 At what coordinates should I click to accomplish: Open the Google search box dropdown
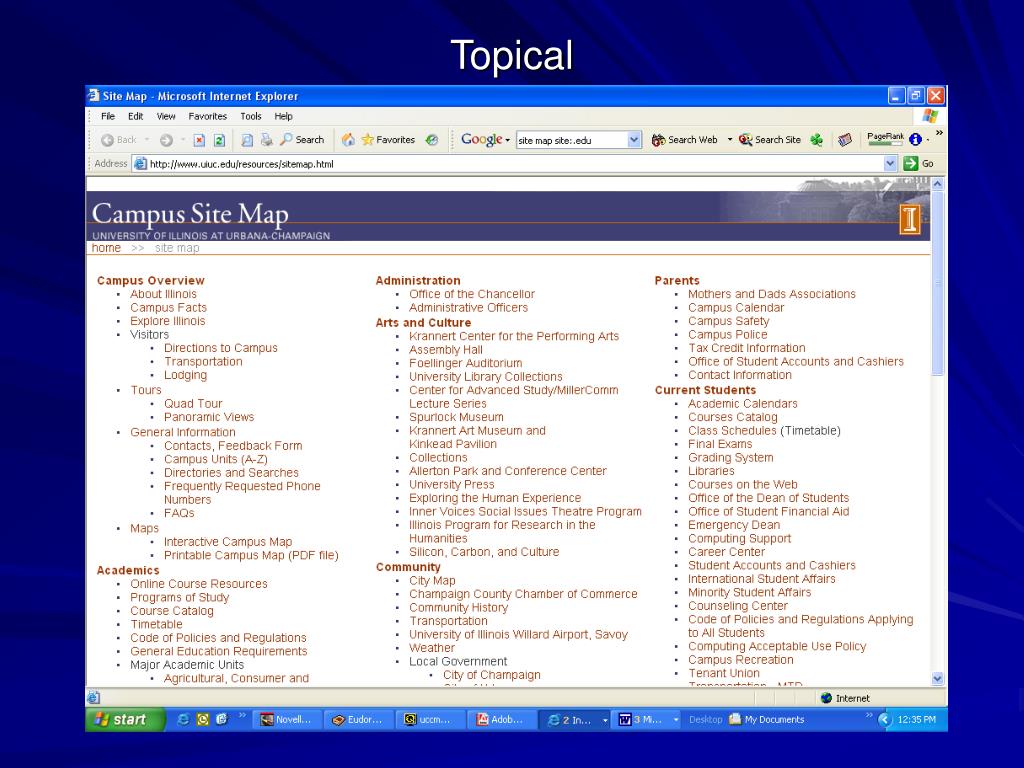[x=633, y=140]
